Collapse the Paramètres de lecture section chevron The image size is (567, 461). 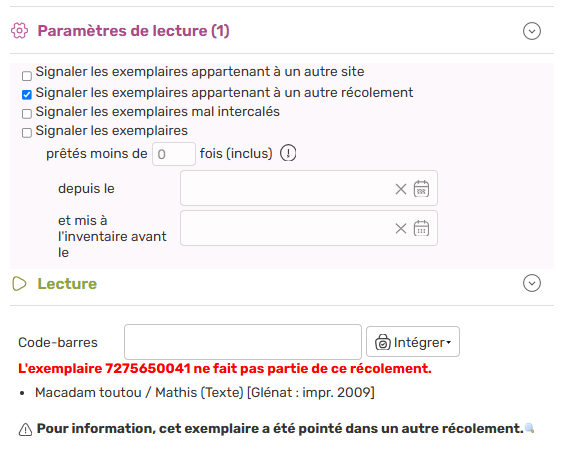click(532, 31)
